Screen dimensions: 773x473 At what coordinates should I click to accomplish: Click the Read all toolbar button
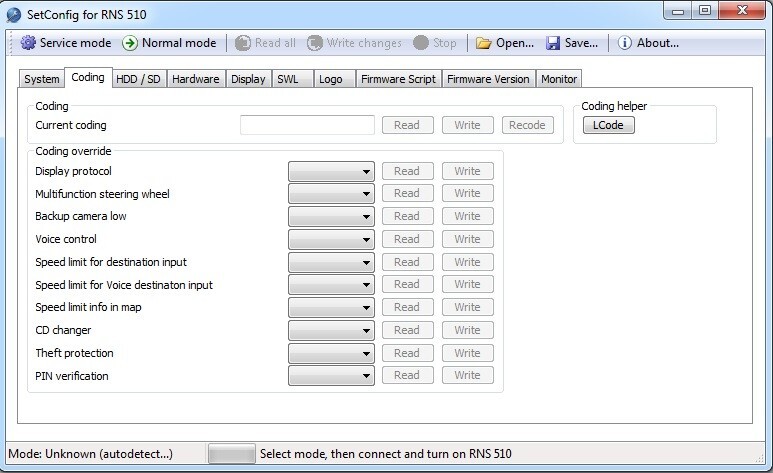click(x=265, y=43)
